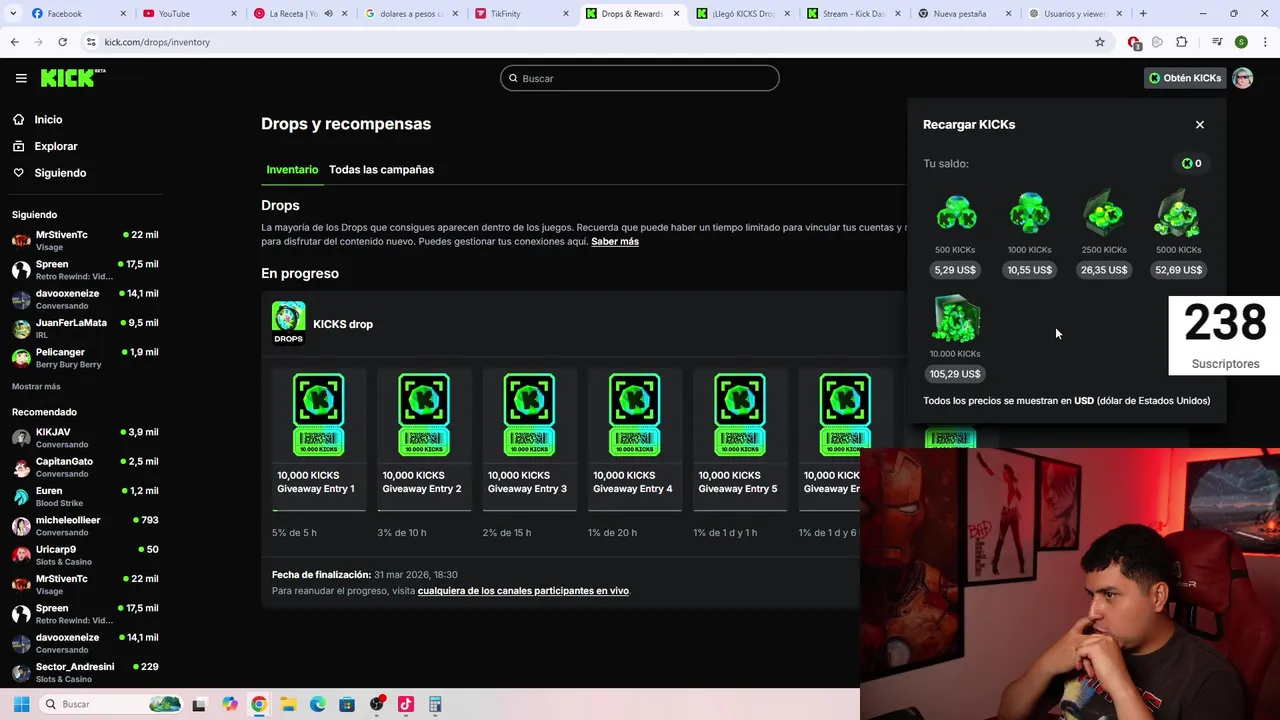Open JuanFerLaMata channel in sidebar
Screen dimensions: 1280x720
(x=84, y=329)
